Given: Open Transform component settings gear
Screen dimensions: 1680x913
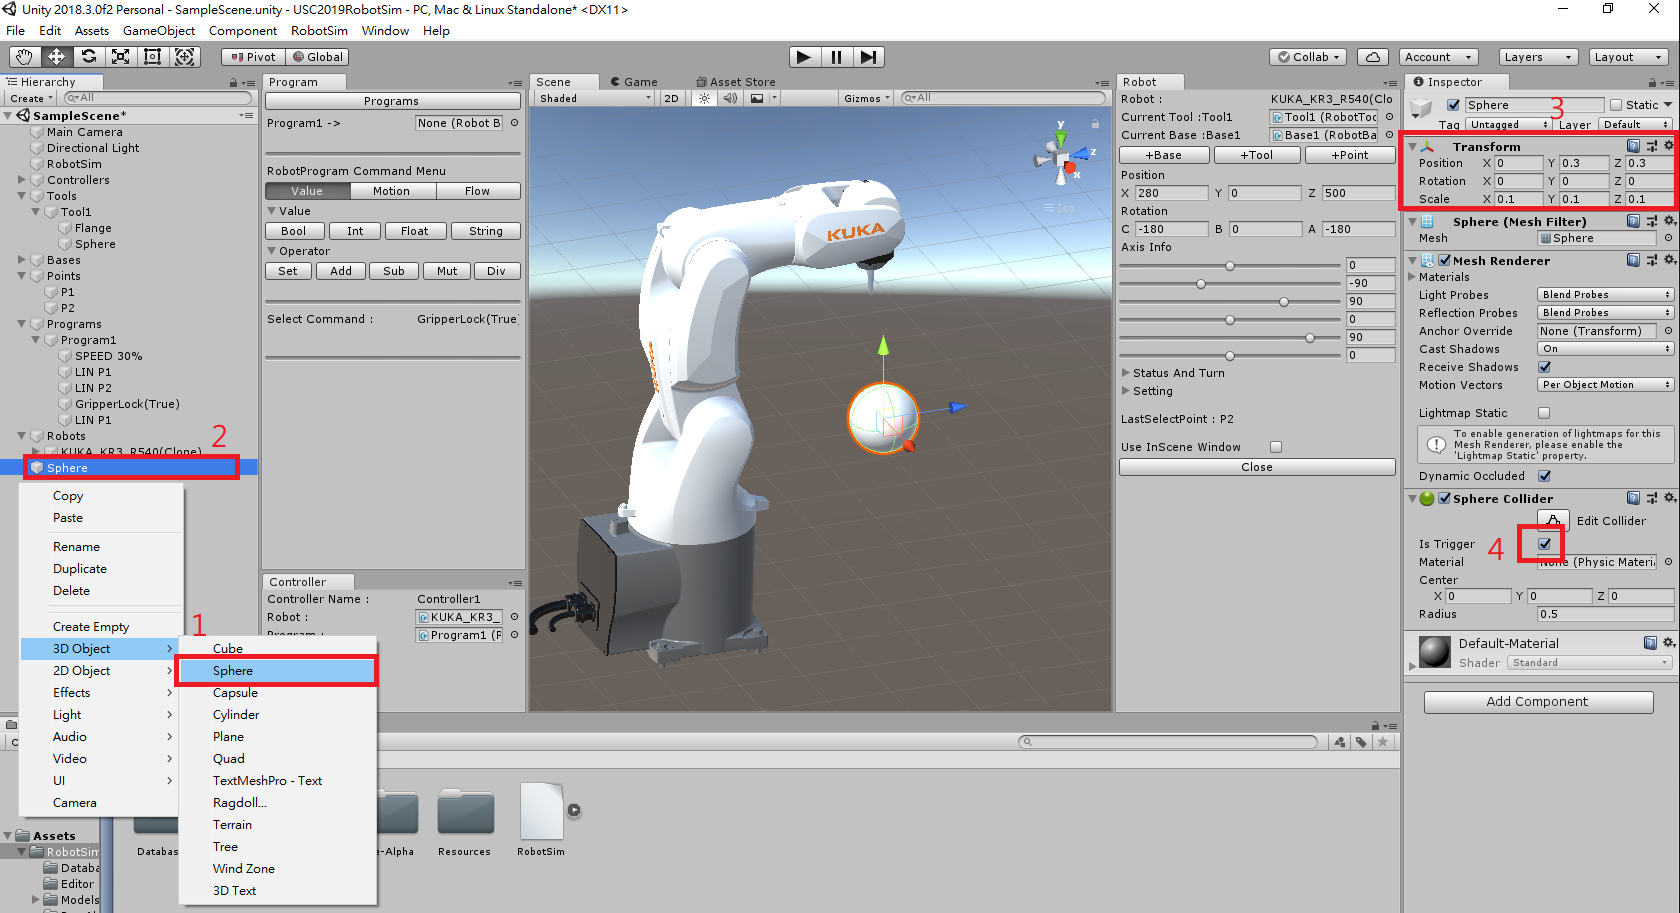Looking at the screenshot, I should tap(1668, 146).
